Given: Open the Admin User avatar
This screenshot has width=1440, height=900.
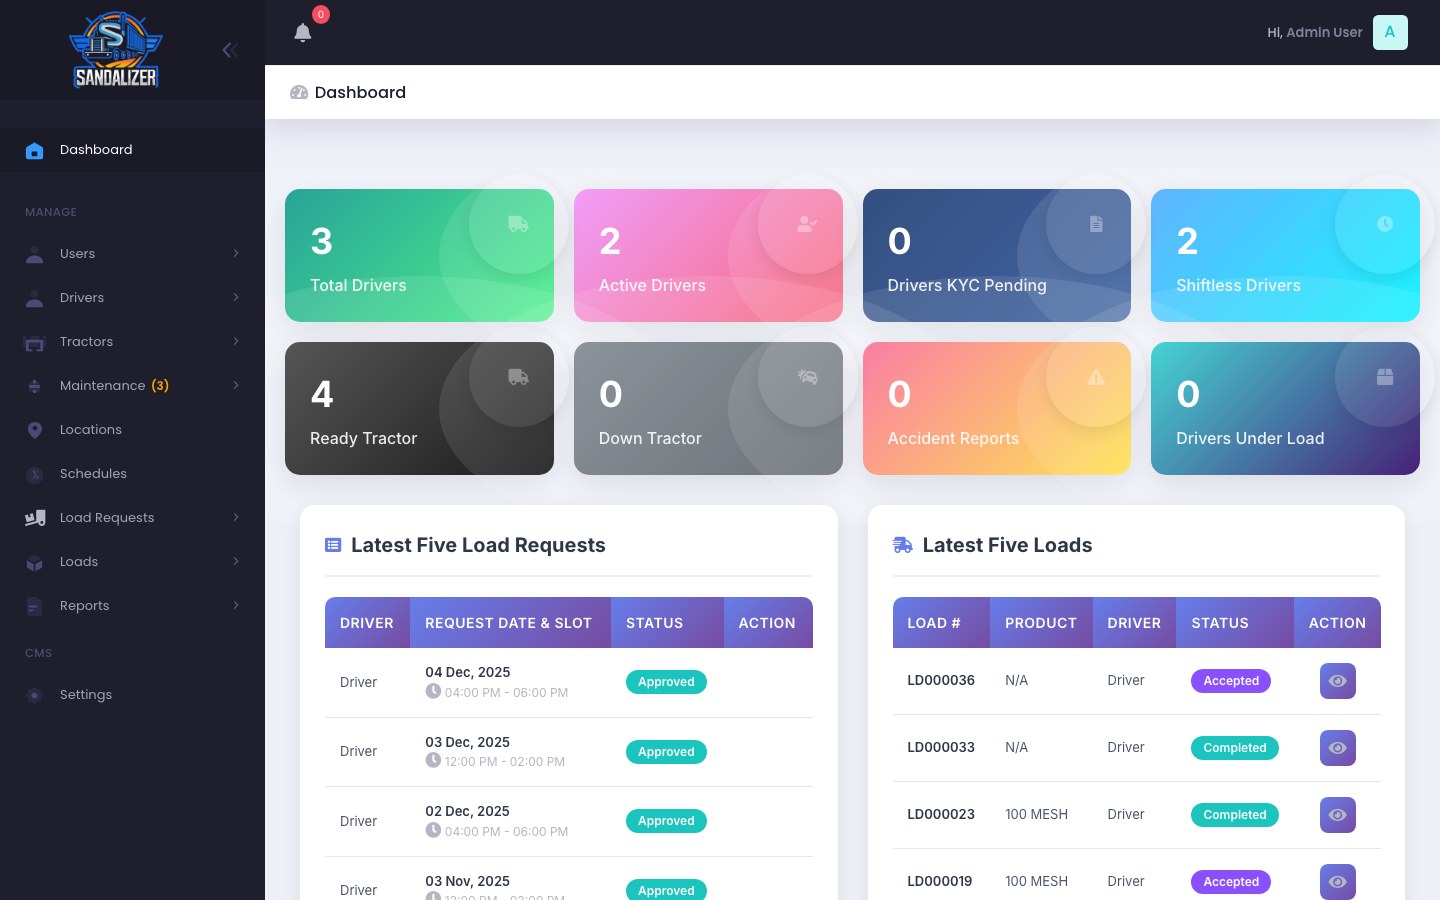Looking at the screenshot, I should point(1390,33).
